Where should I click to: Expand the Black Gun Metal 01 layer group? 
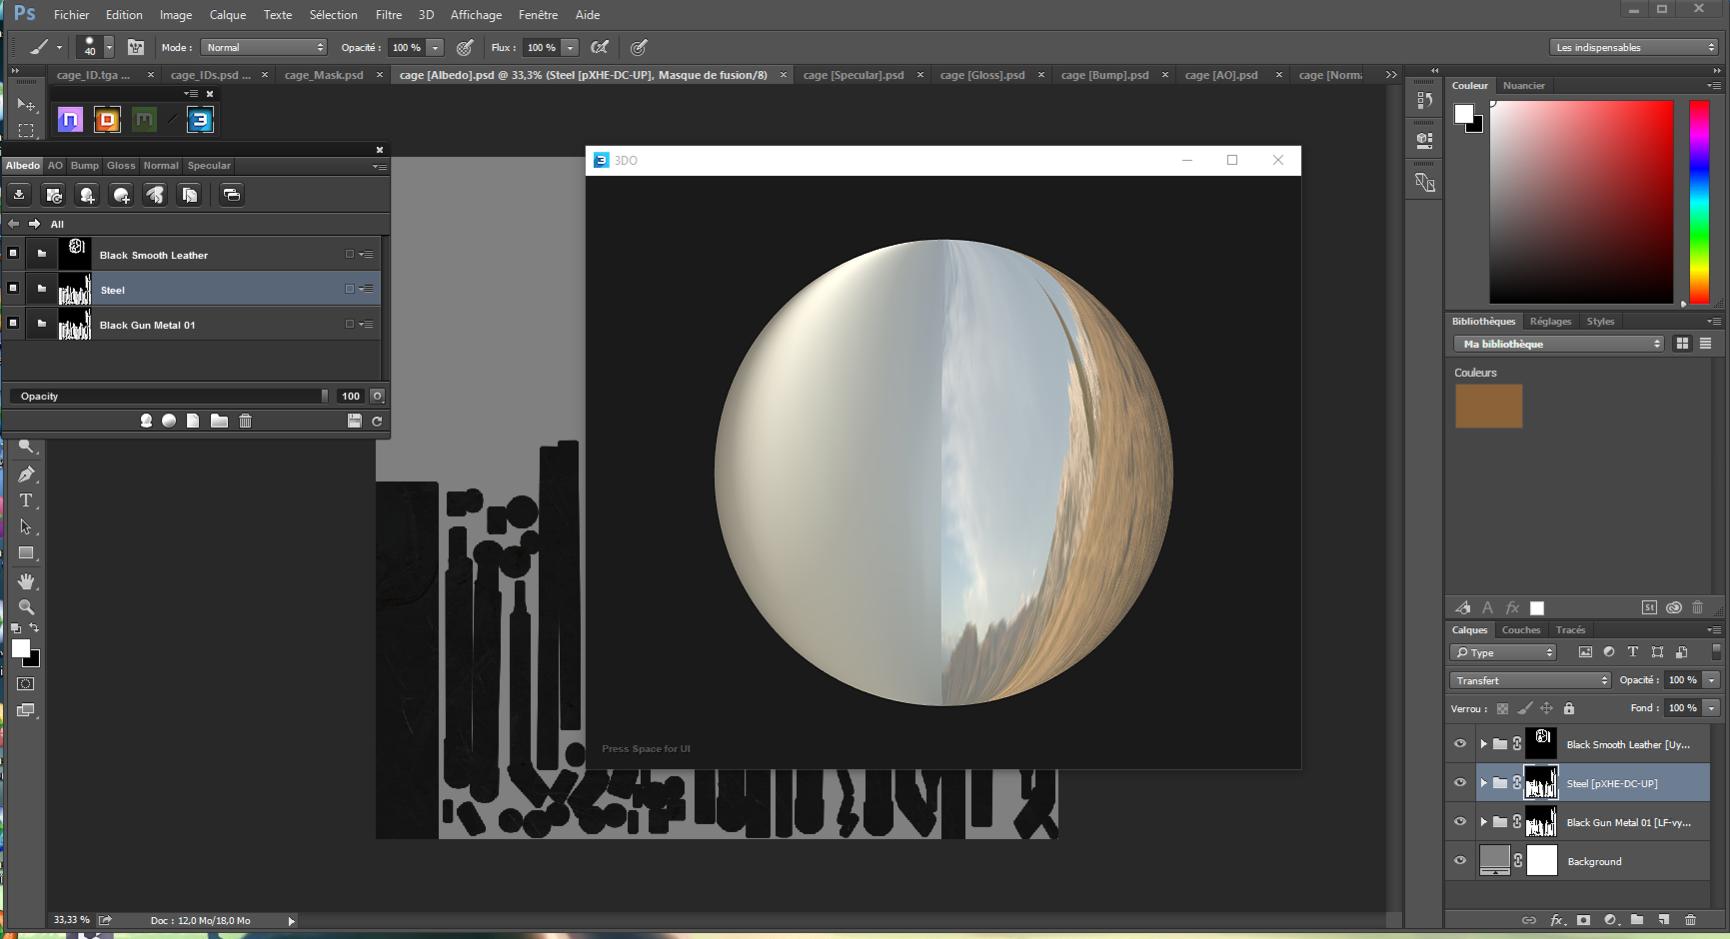pos(1483,822)
